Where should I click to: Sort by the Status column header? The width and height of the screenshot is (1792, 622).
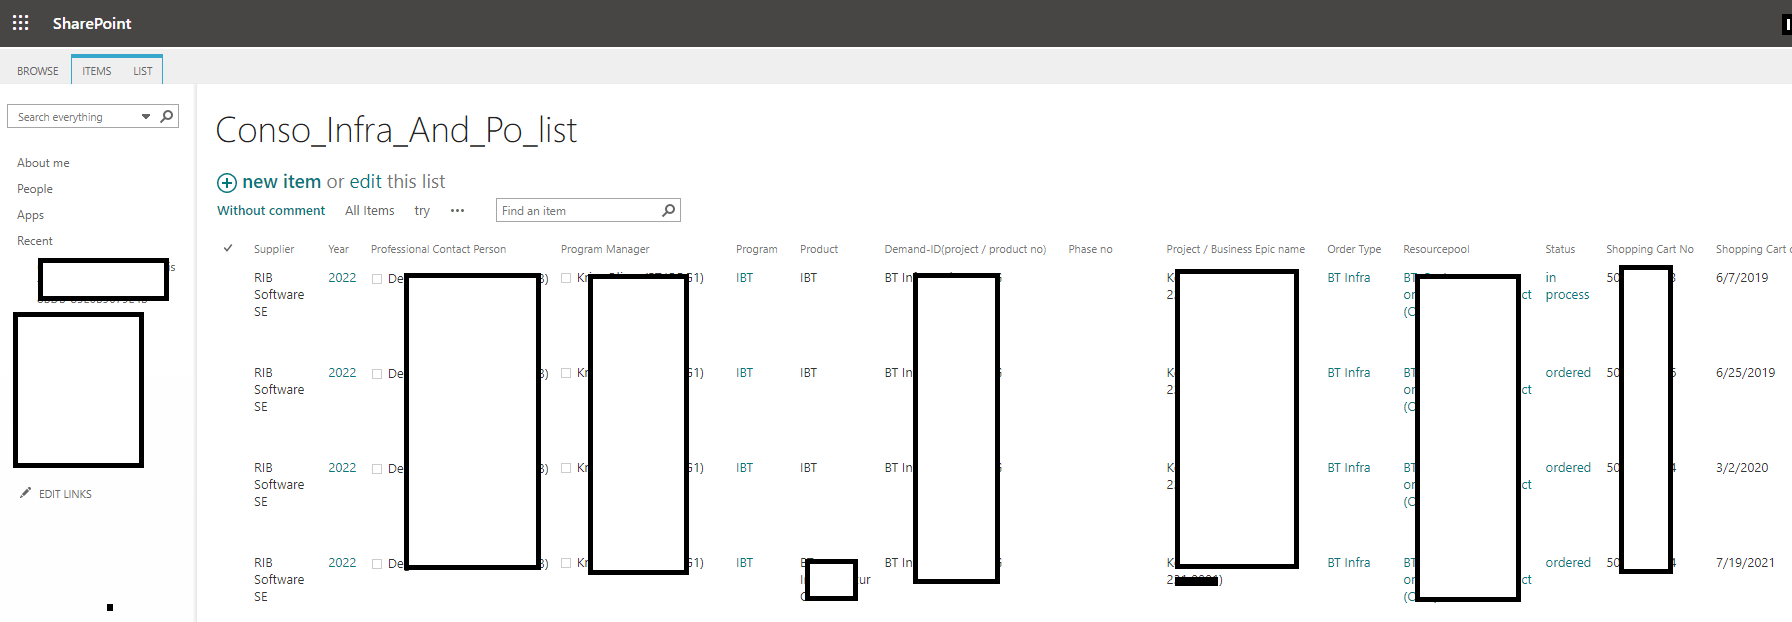click(x=1560, y=249)
